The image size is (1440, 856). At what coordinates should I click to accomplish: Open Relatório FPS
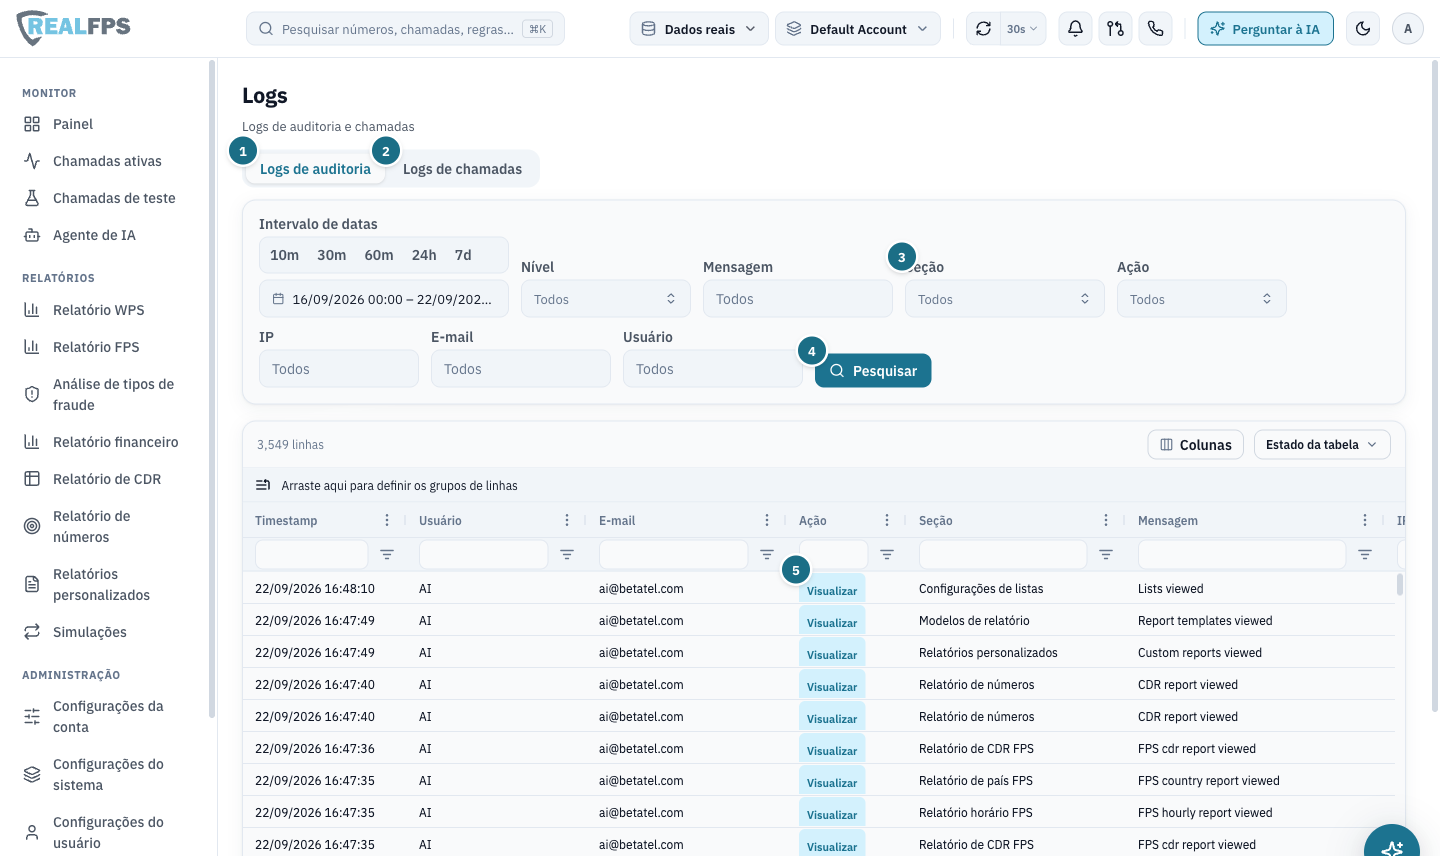110,347
